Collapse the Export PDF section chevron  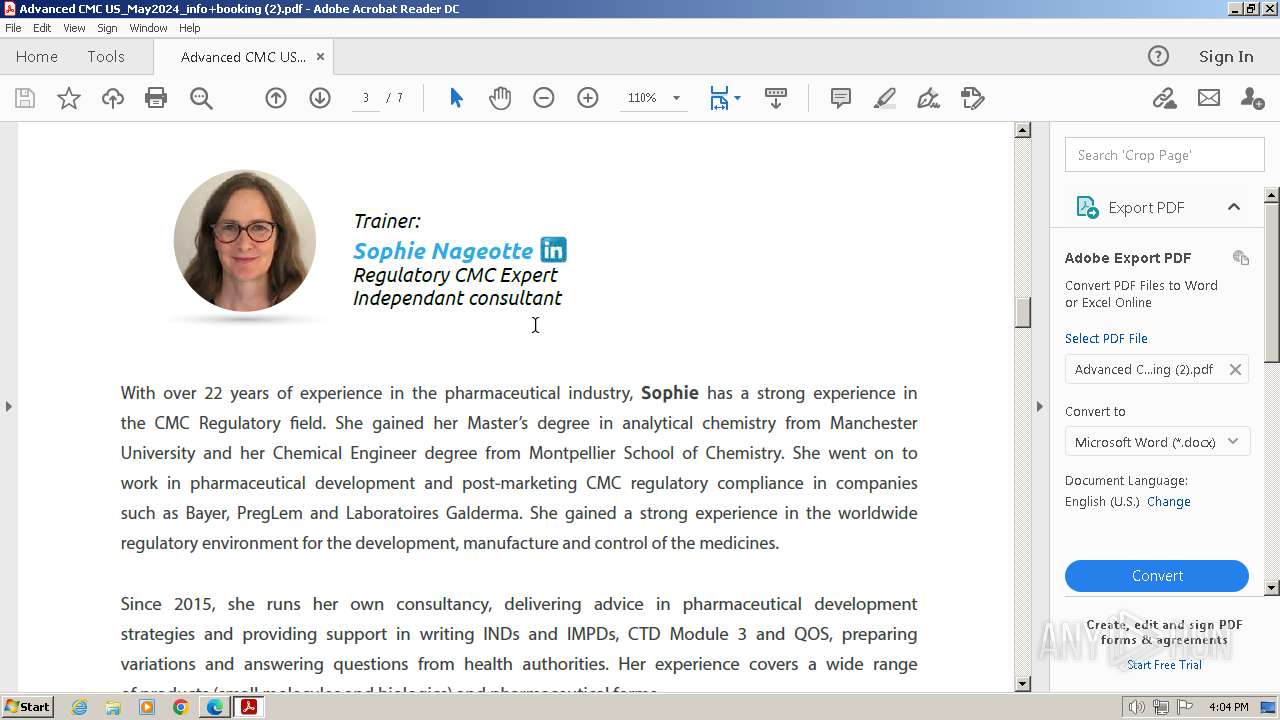(1234, 207)
